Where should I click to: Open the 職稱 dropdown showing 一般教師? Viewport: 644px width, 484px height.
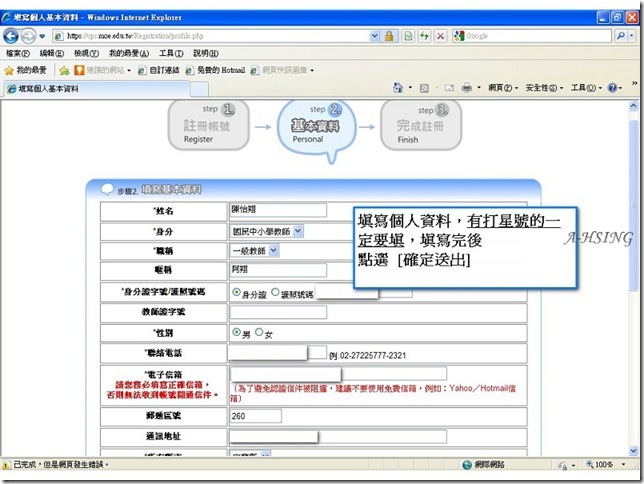[x=254, y=251]
